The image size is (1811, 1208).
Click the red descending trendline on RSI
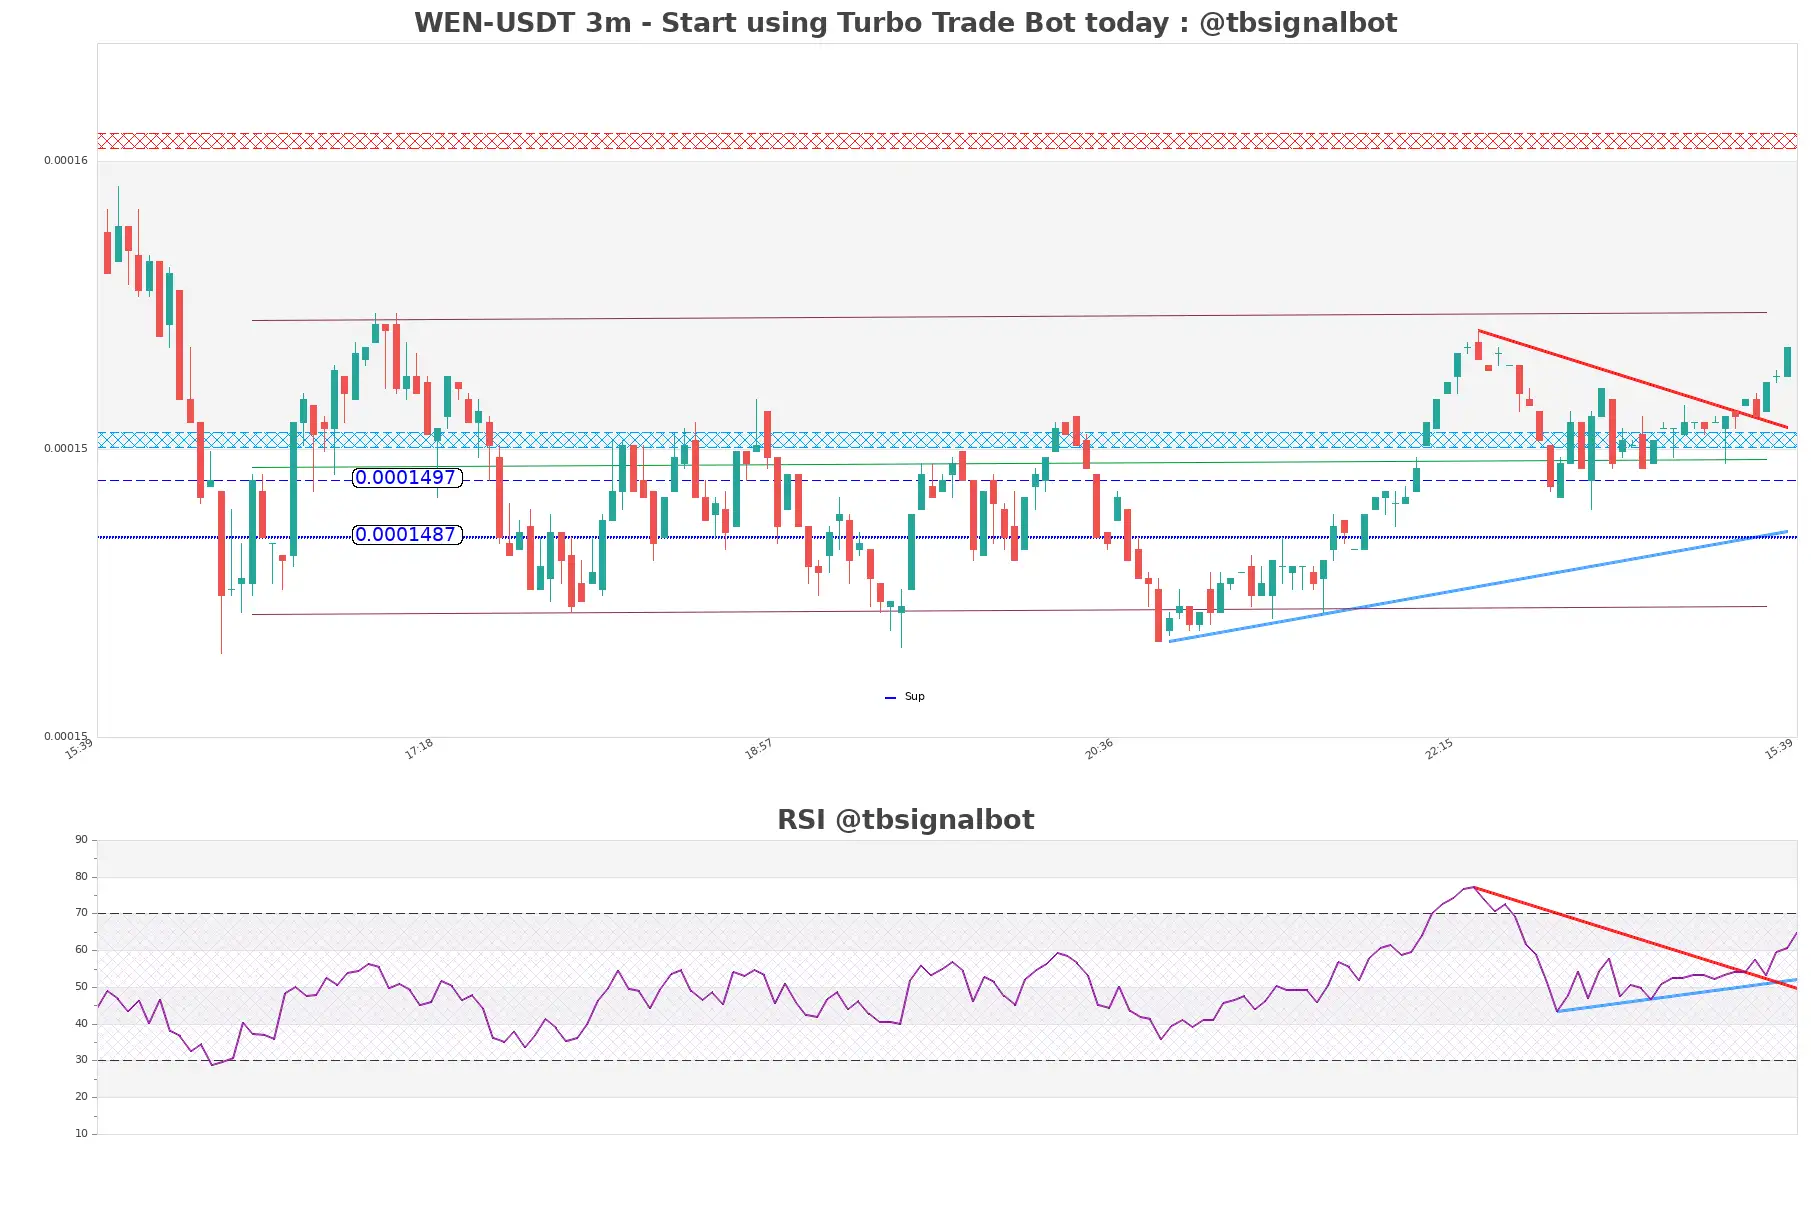click(1635, 938)
